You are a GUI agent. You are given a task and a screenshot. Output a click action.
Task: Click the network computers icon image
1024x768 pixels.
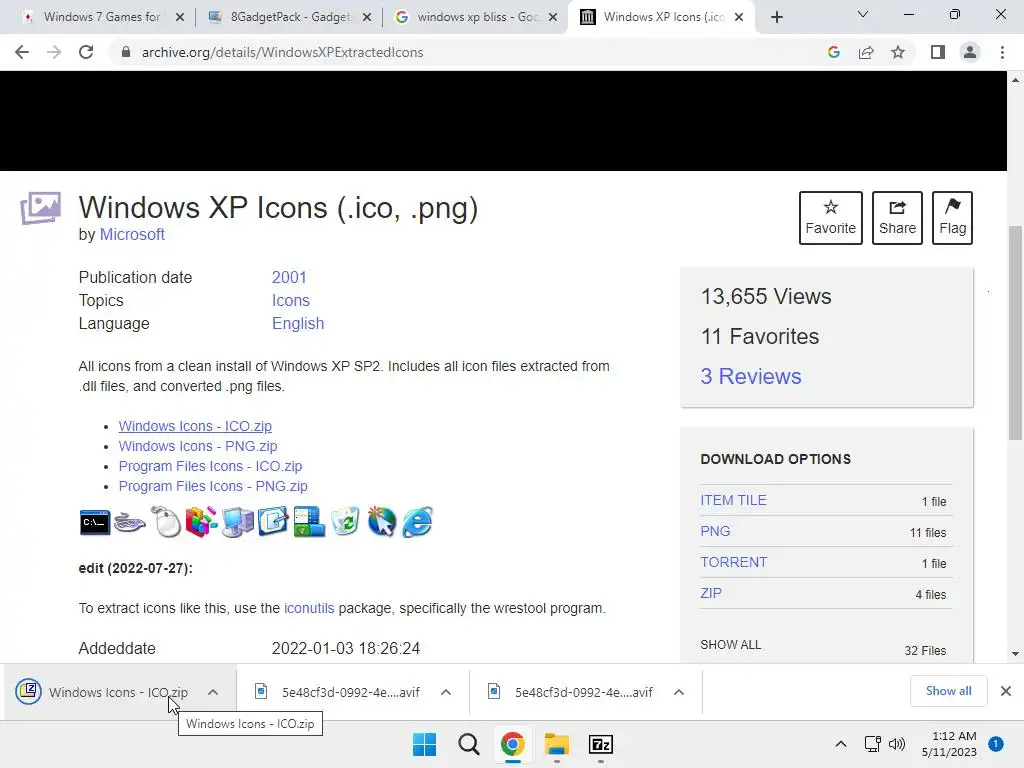pyautogui.click(x=238, y=522)
